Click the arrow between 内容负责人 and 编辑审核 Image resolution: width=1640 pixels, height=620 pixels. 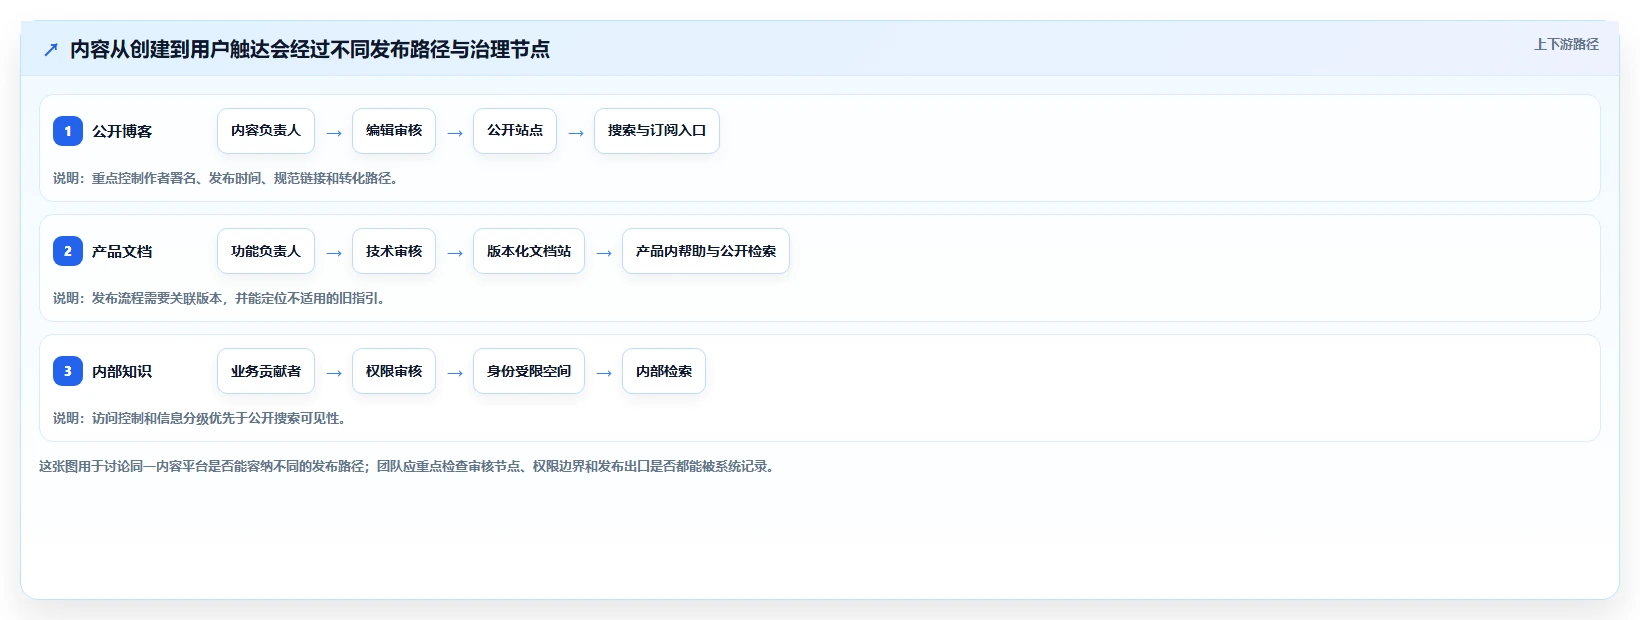click(x=334, y=133)
